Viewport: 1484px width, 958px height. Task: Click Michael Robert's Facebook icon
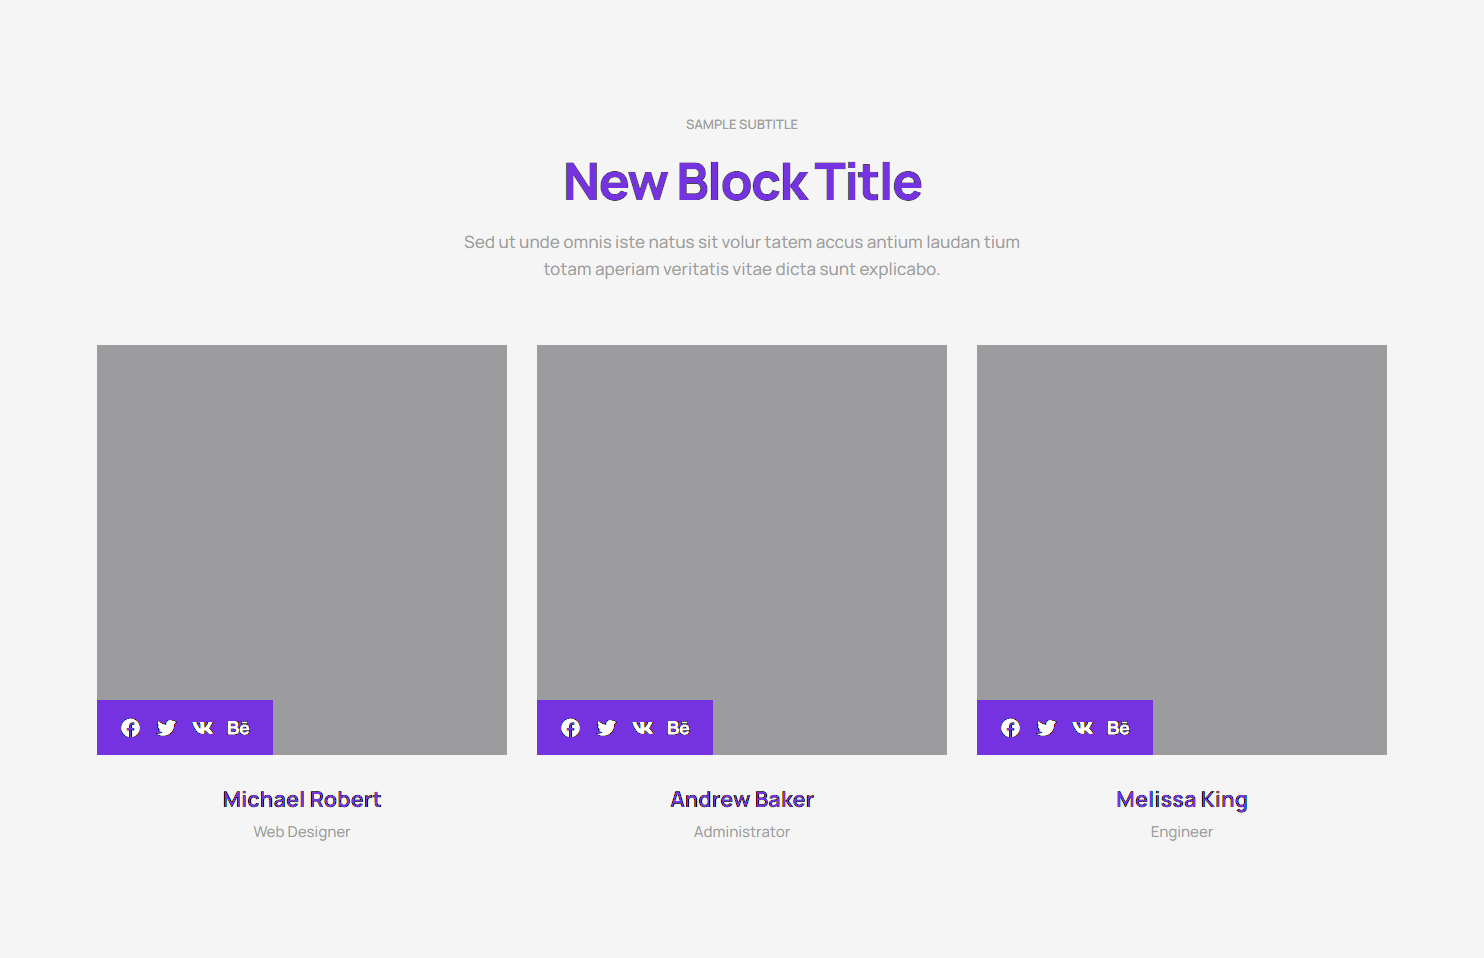click(x=131, y=728)
